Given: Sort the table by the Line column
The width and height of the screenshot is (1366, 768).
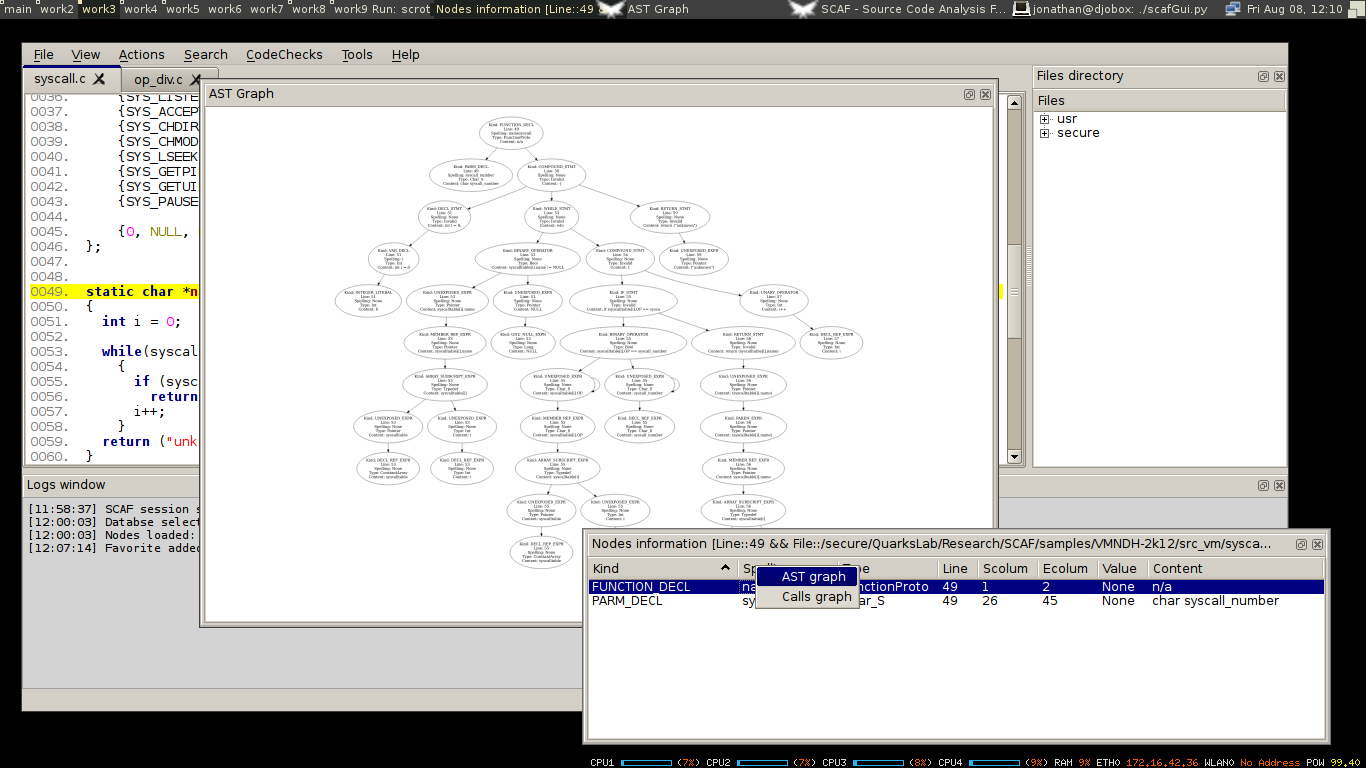Looking at the screenshot, I should click(x=955, y=568).
